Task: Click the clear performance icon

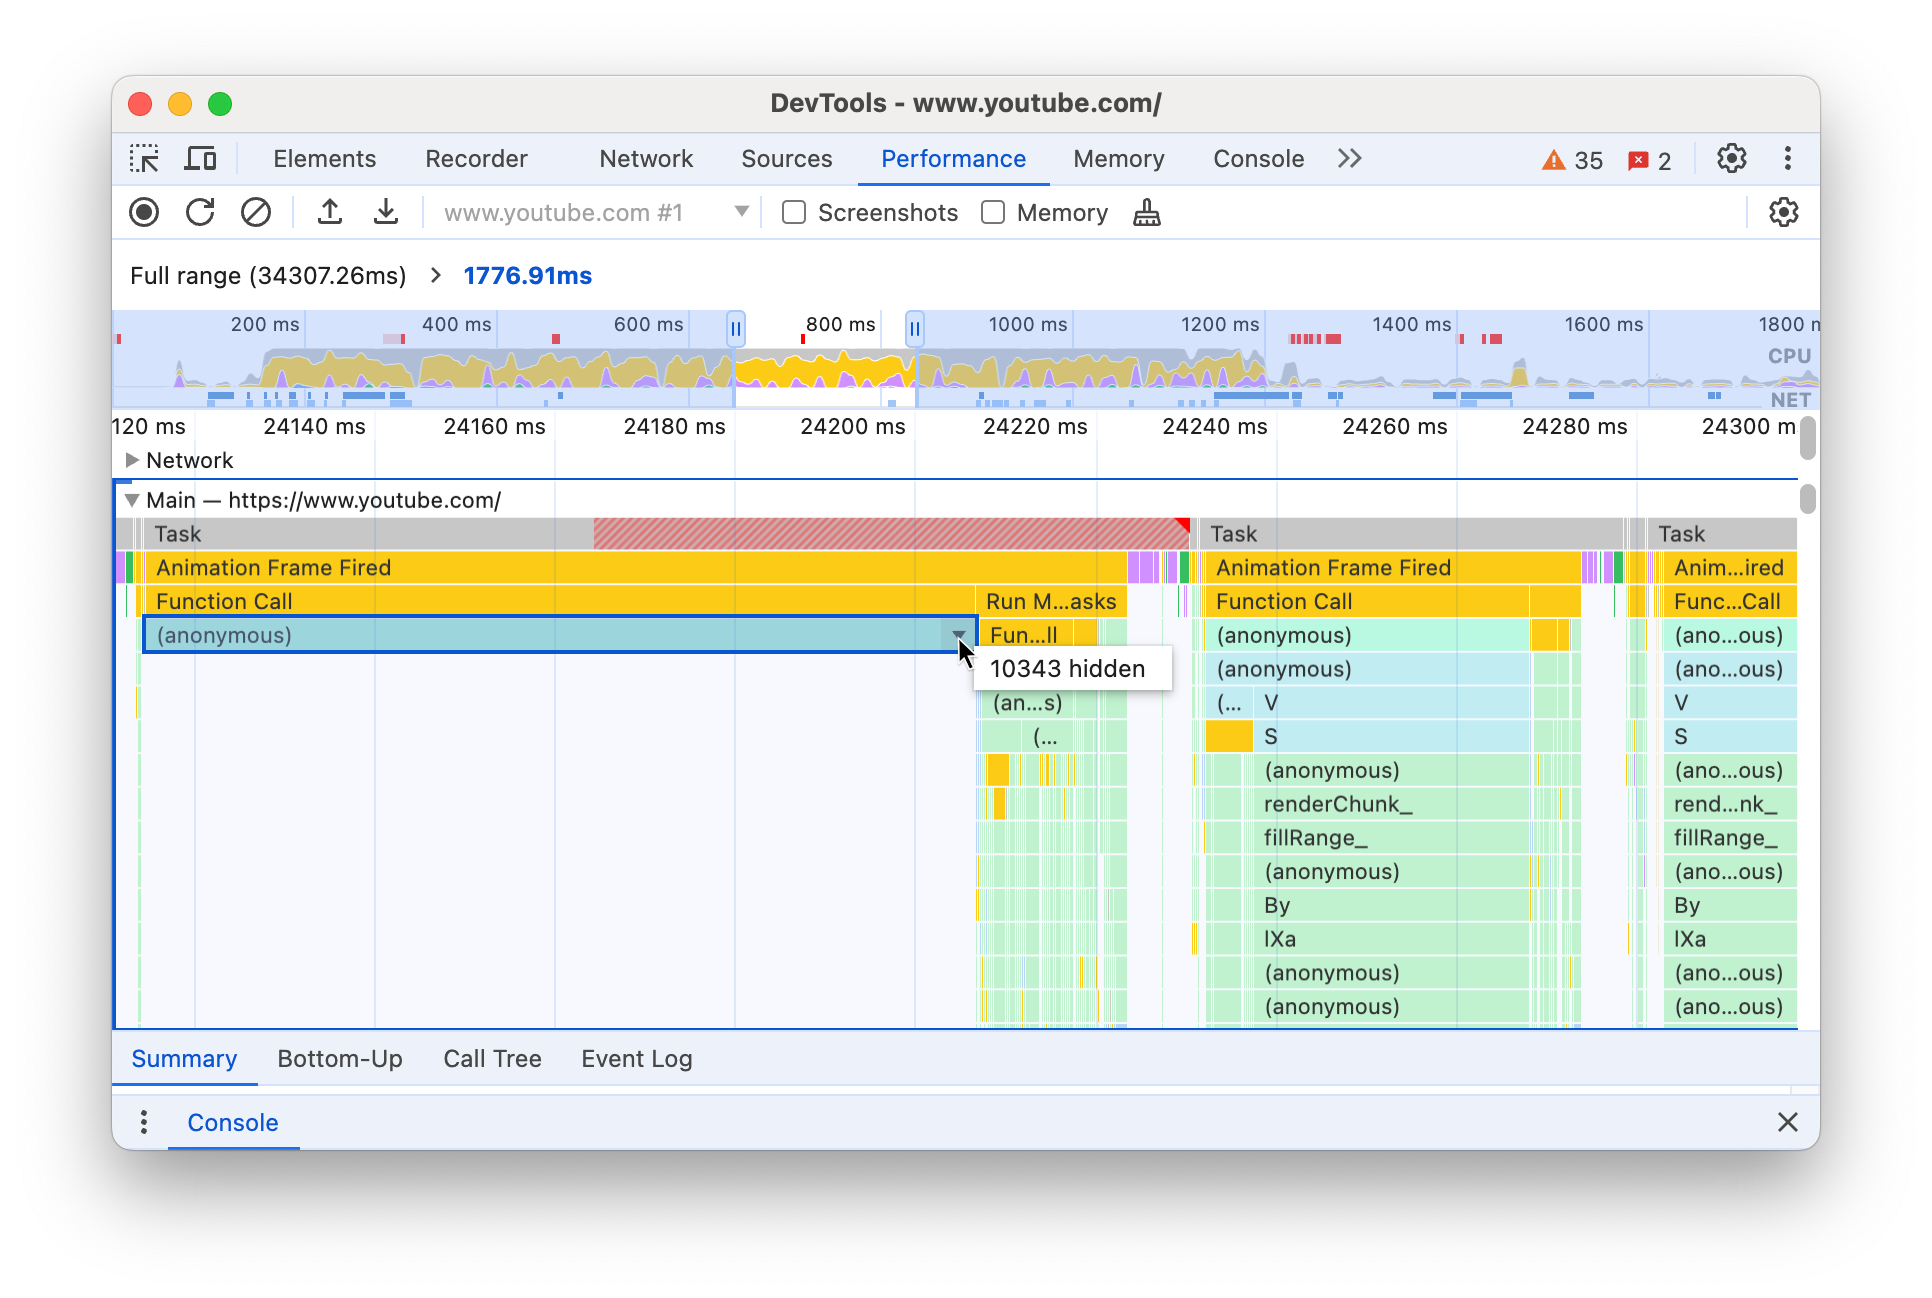Action: [255, 213]
